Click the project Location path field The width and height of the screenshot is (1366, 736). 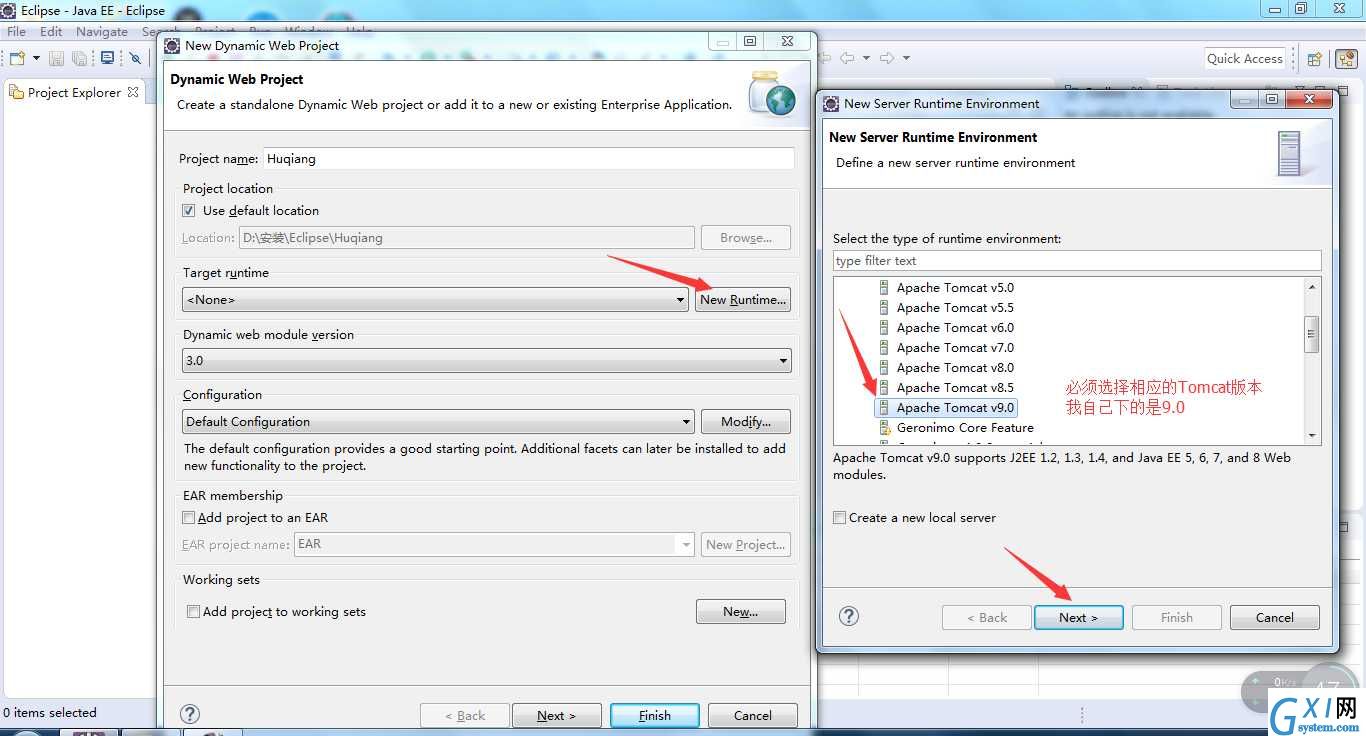coord(467,238)
